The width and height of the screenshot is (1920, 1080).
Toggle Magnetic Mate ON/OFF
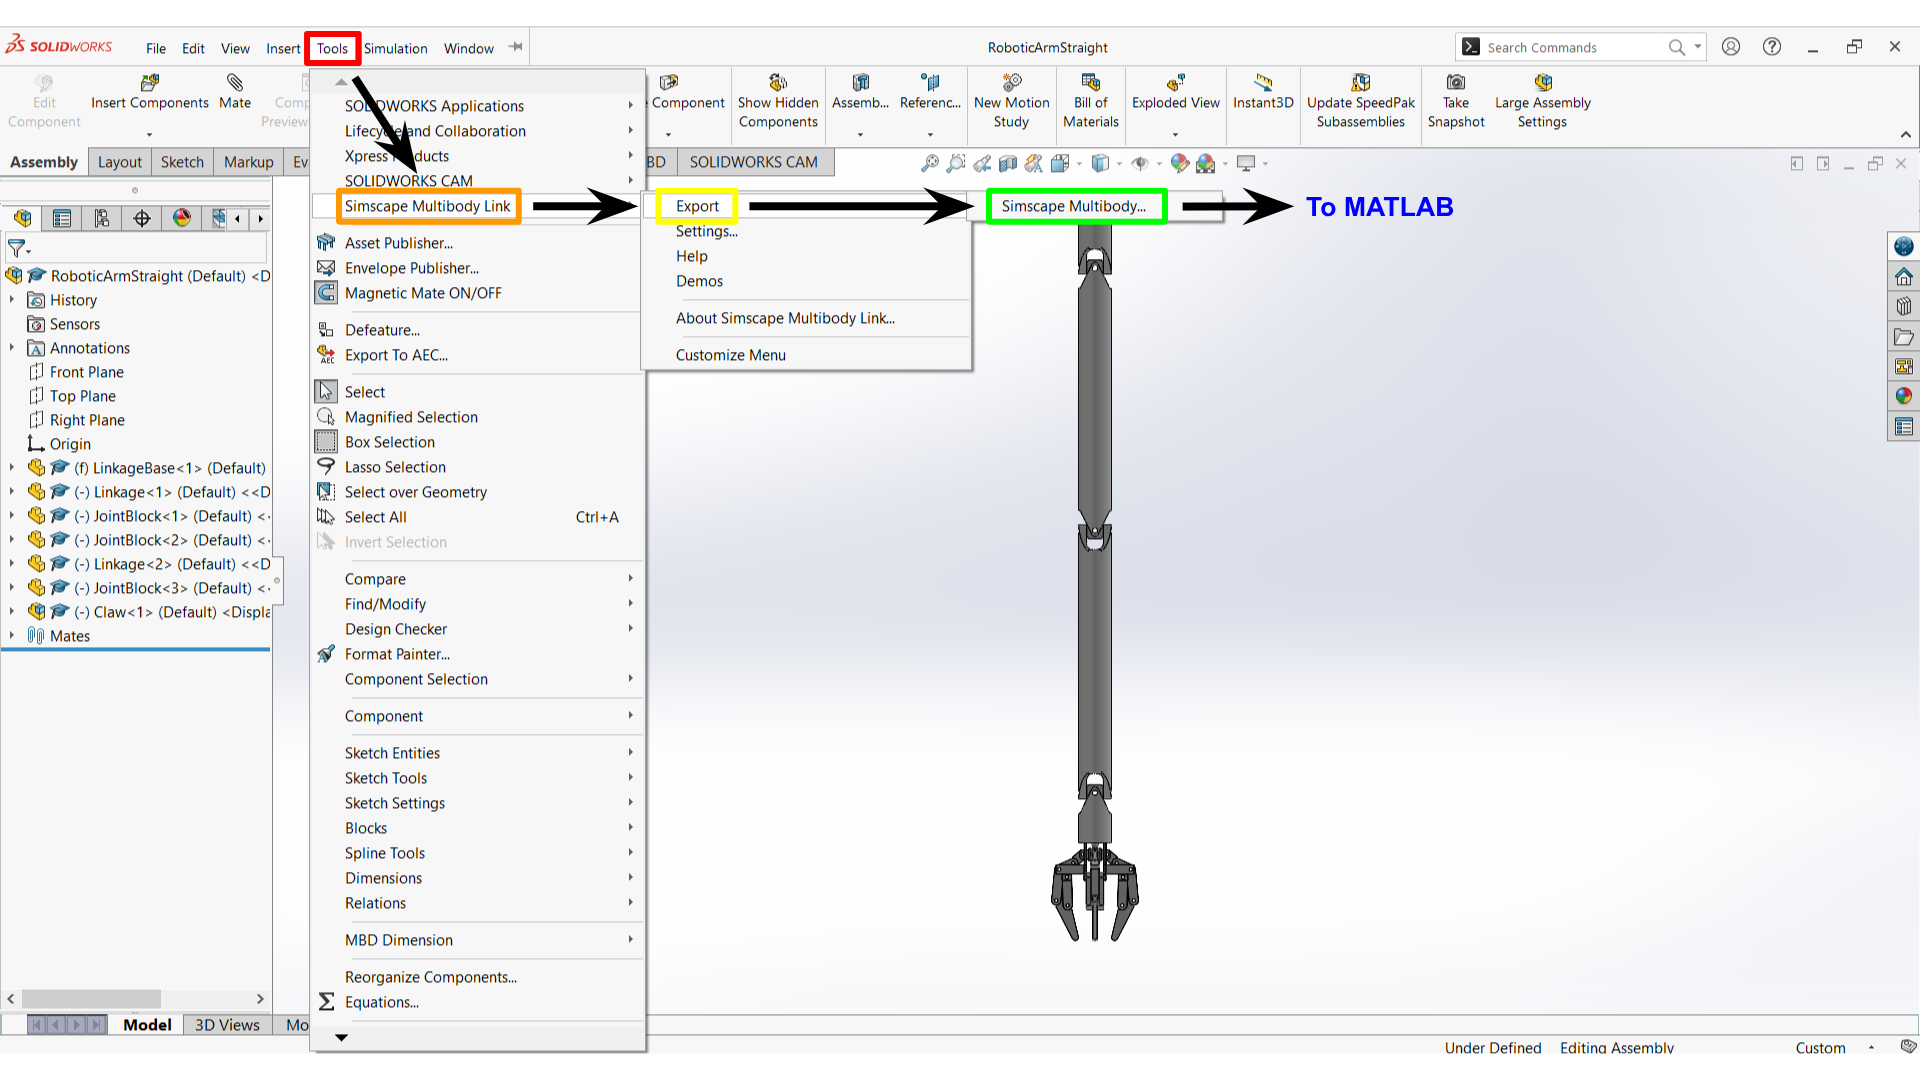click(423, 293)
